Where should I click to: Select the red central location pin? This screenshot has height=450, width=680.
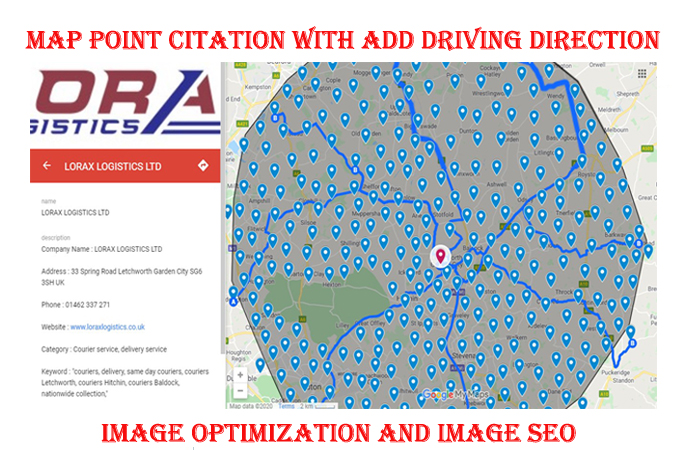(x=440, y=256)
